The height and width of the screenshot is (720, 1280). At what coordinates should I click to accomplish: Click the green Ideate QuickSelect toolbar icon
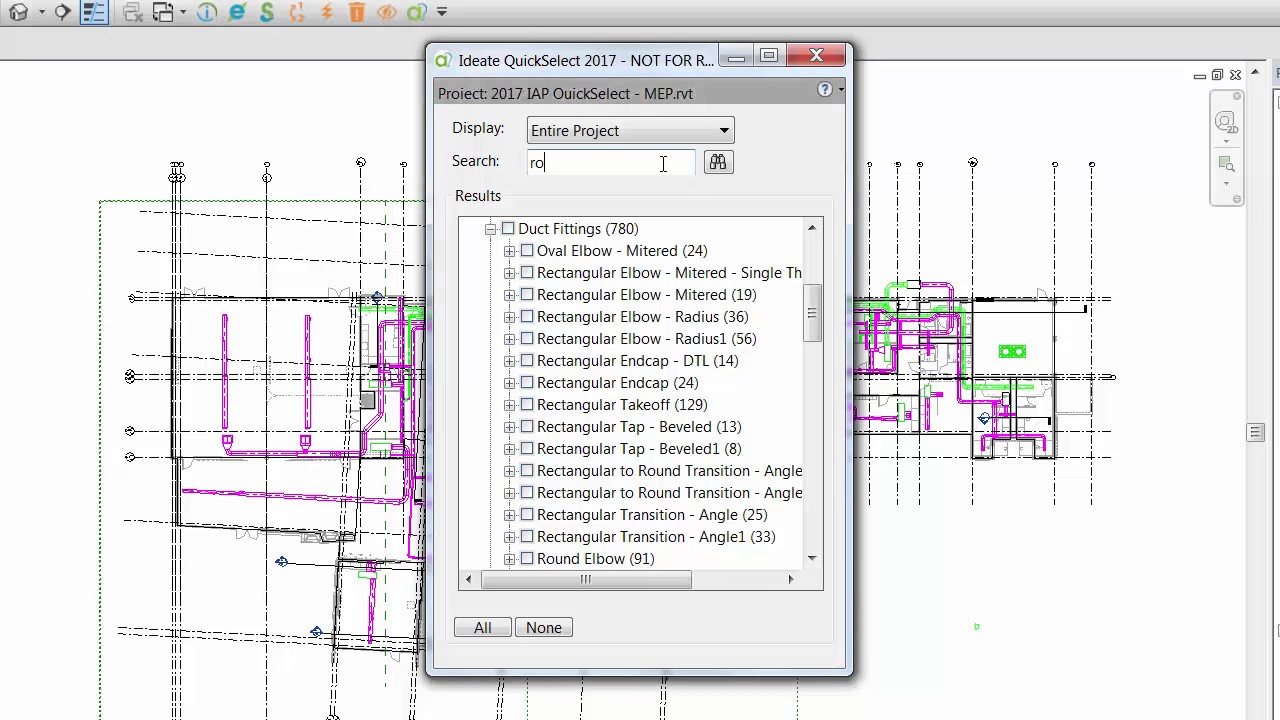coord(417,13)
